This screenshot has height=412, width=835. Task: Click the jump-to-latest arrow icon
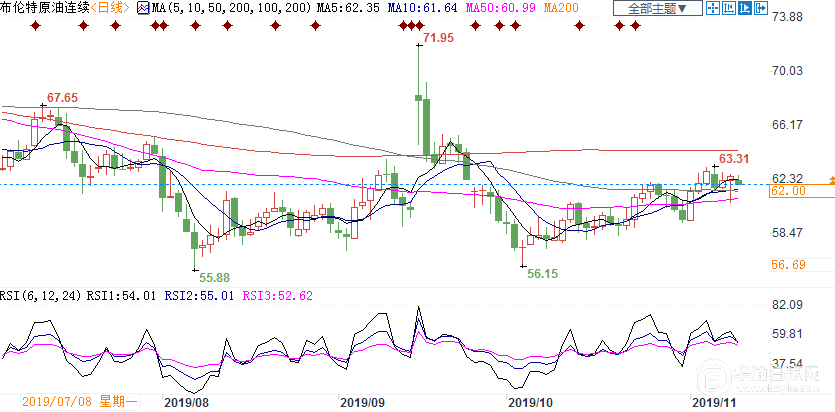coord(761,8)
